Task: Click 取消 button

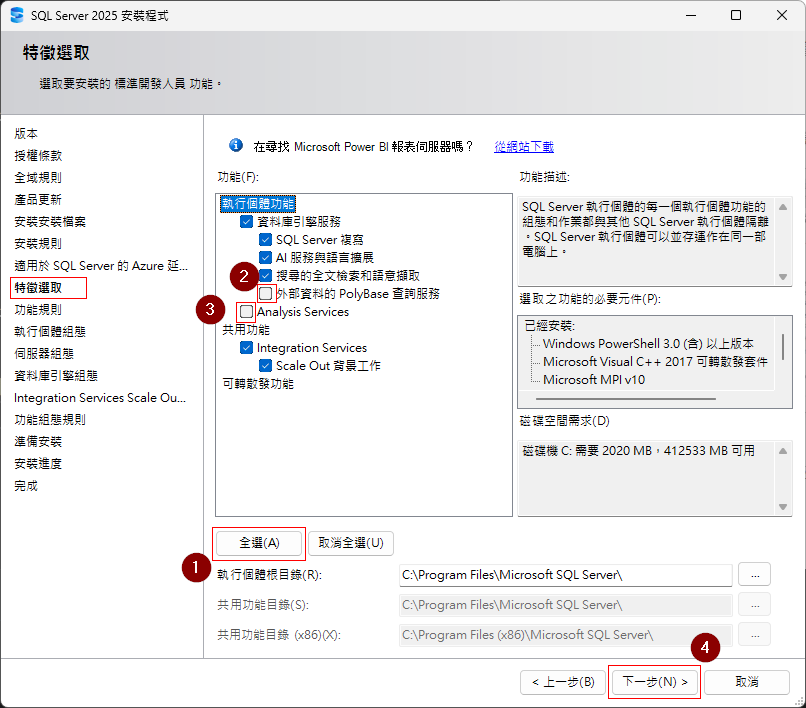Action: click(x=747, y=682)
